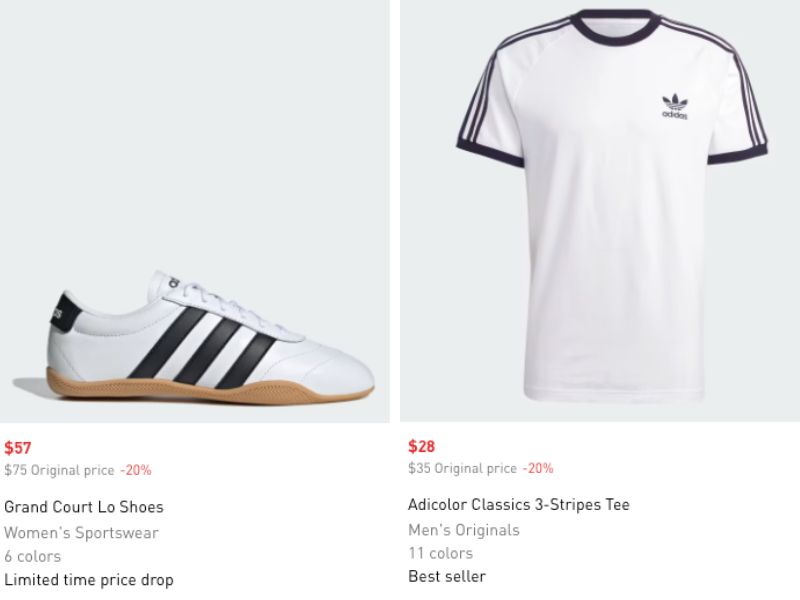Viewport: 800px width, 600px height.
Task: Click the Grand Court Lo Shoes title
Action: (x=84, y=507)
